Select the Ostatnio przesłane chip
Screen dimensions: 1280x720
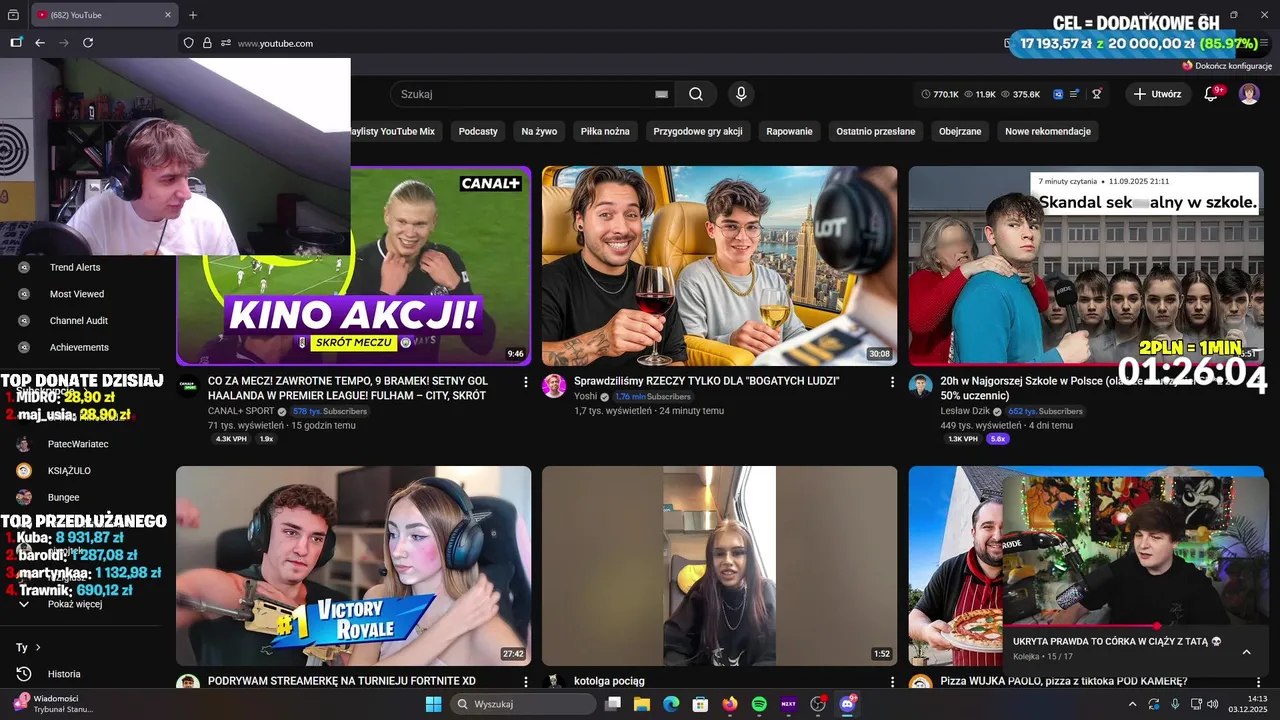[876, 131]
